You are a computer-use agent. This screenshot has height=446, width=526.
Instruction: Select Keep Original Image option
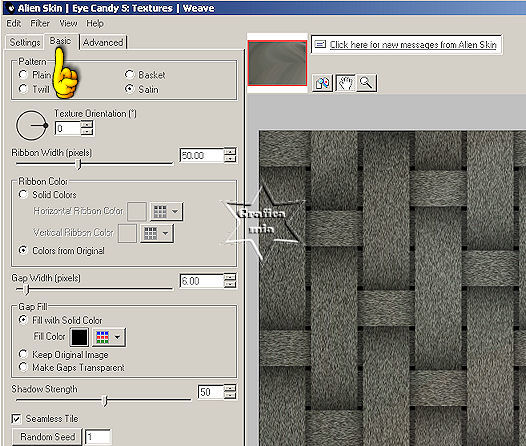pyautogui.click(x=64, y=354)
